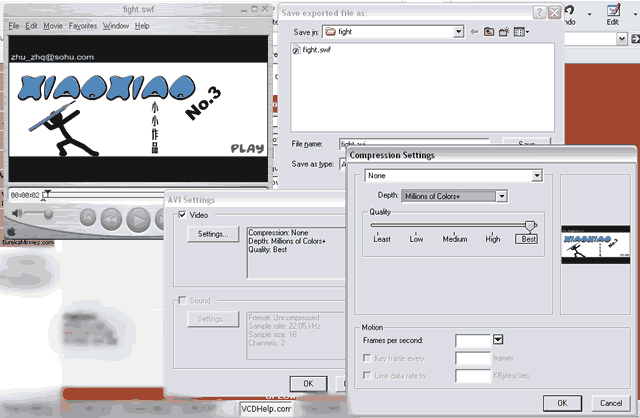Open the Movie menu in QuickTime player
The width and height of the screenshot is (640, 418).
click(53, 26)
